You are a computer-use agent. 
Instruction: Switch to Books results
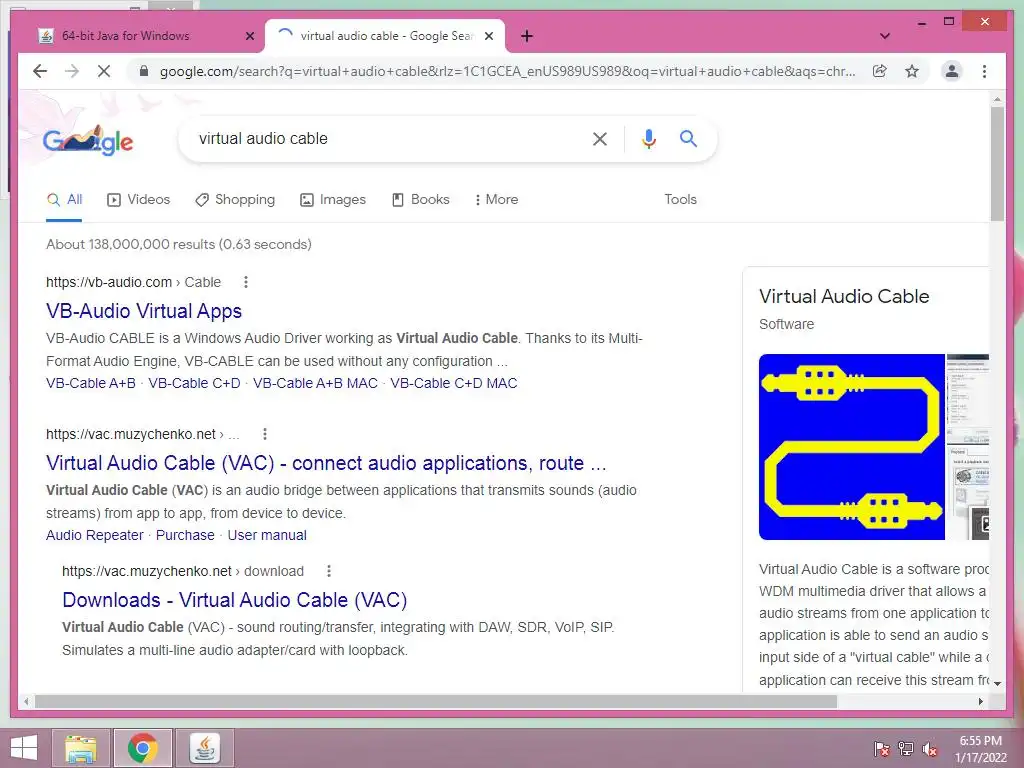click(x=421, y=199)
